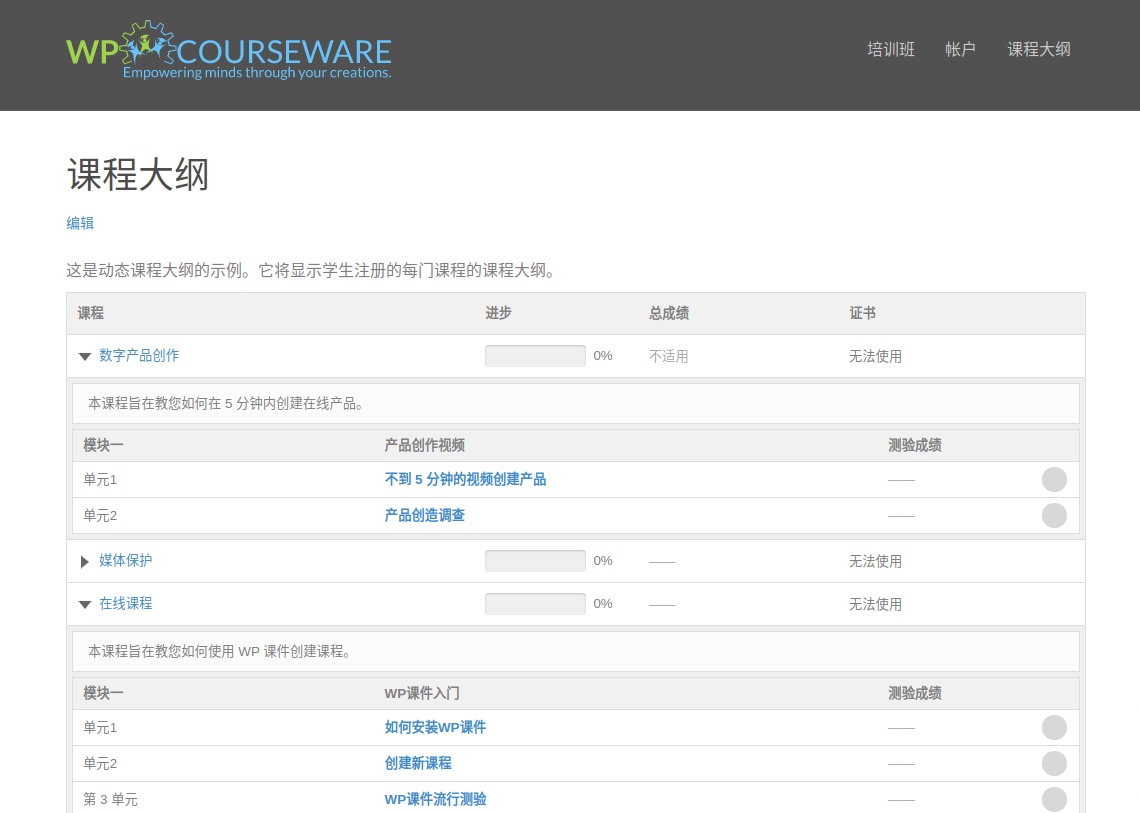This screenshot has height=813, width=1140.
Task: Select the course title 数字产品创作
Action: click(139, 355)
